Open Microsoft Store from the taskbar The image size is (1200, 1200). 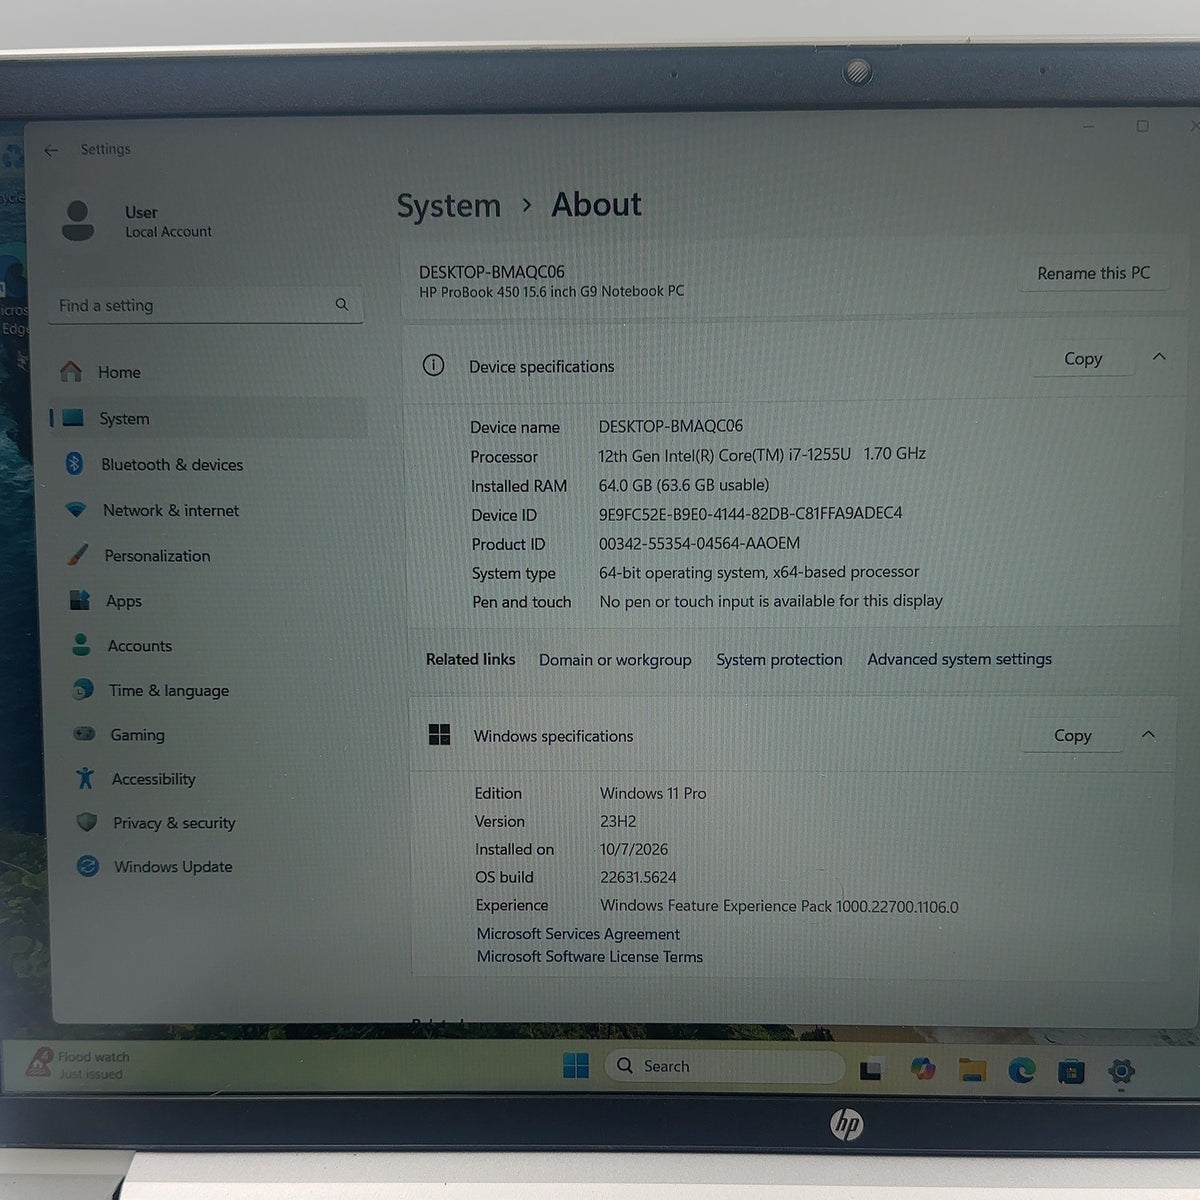pyautogui.click(x=1071, y=1072)
